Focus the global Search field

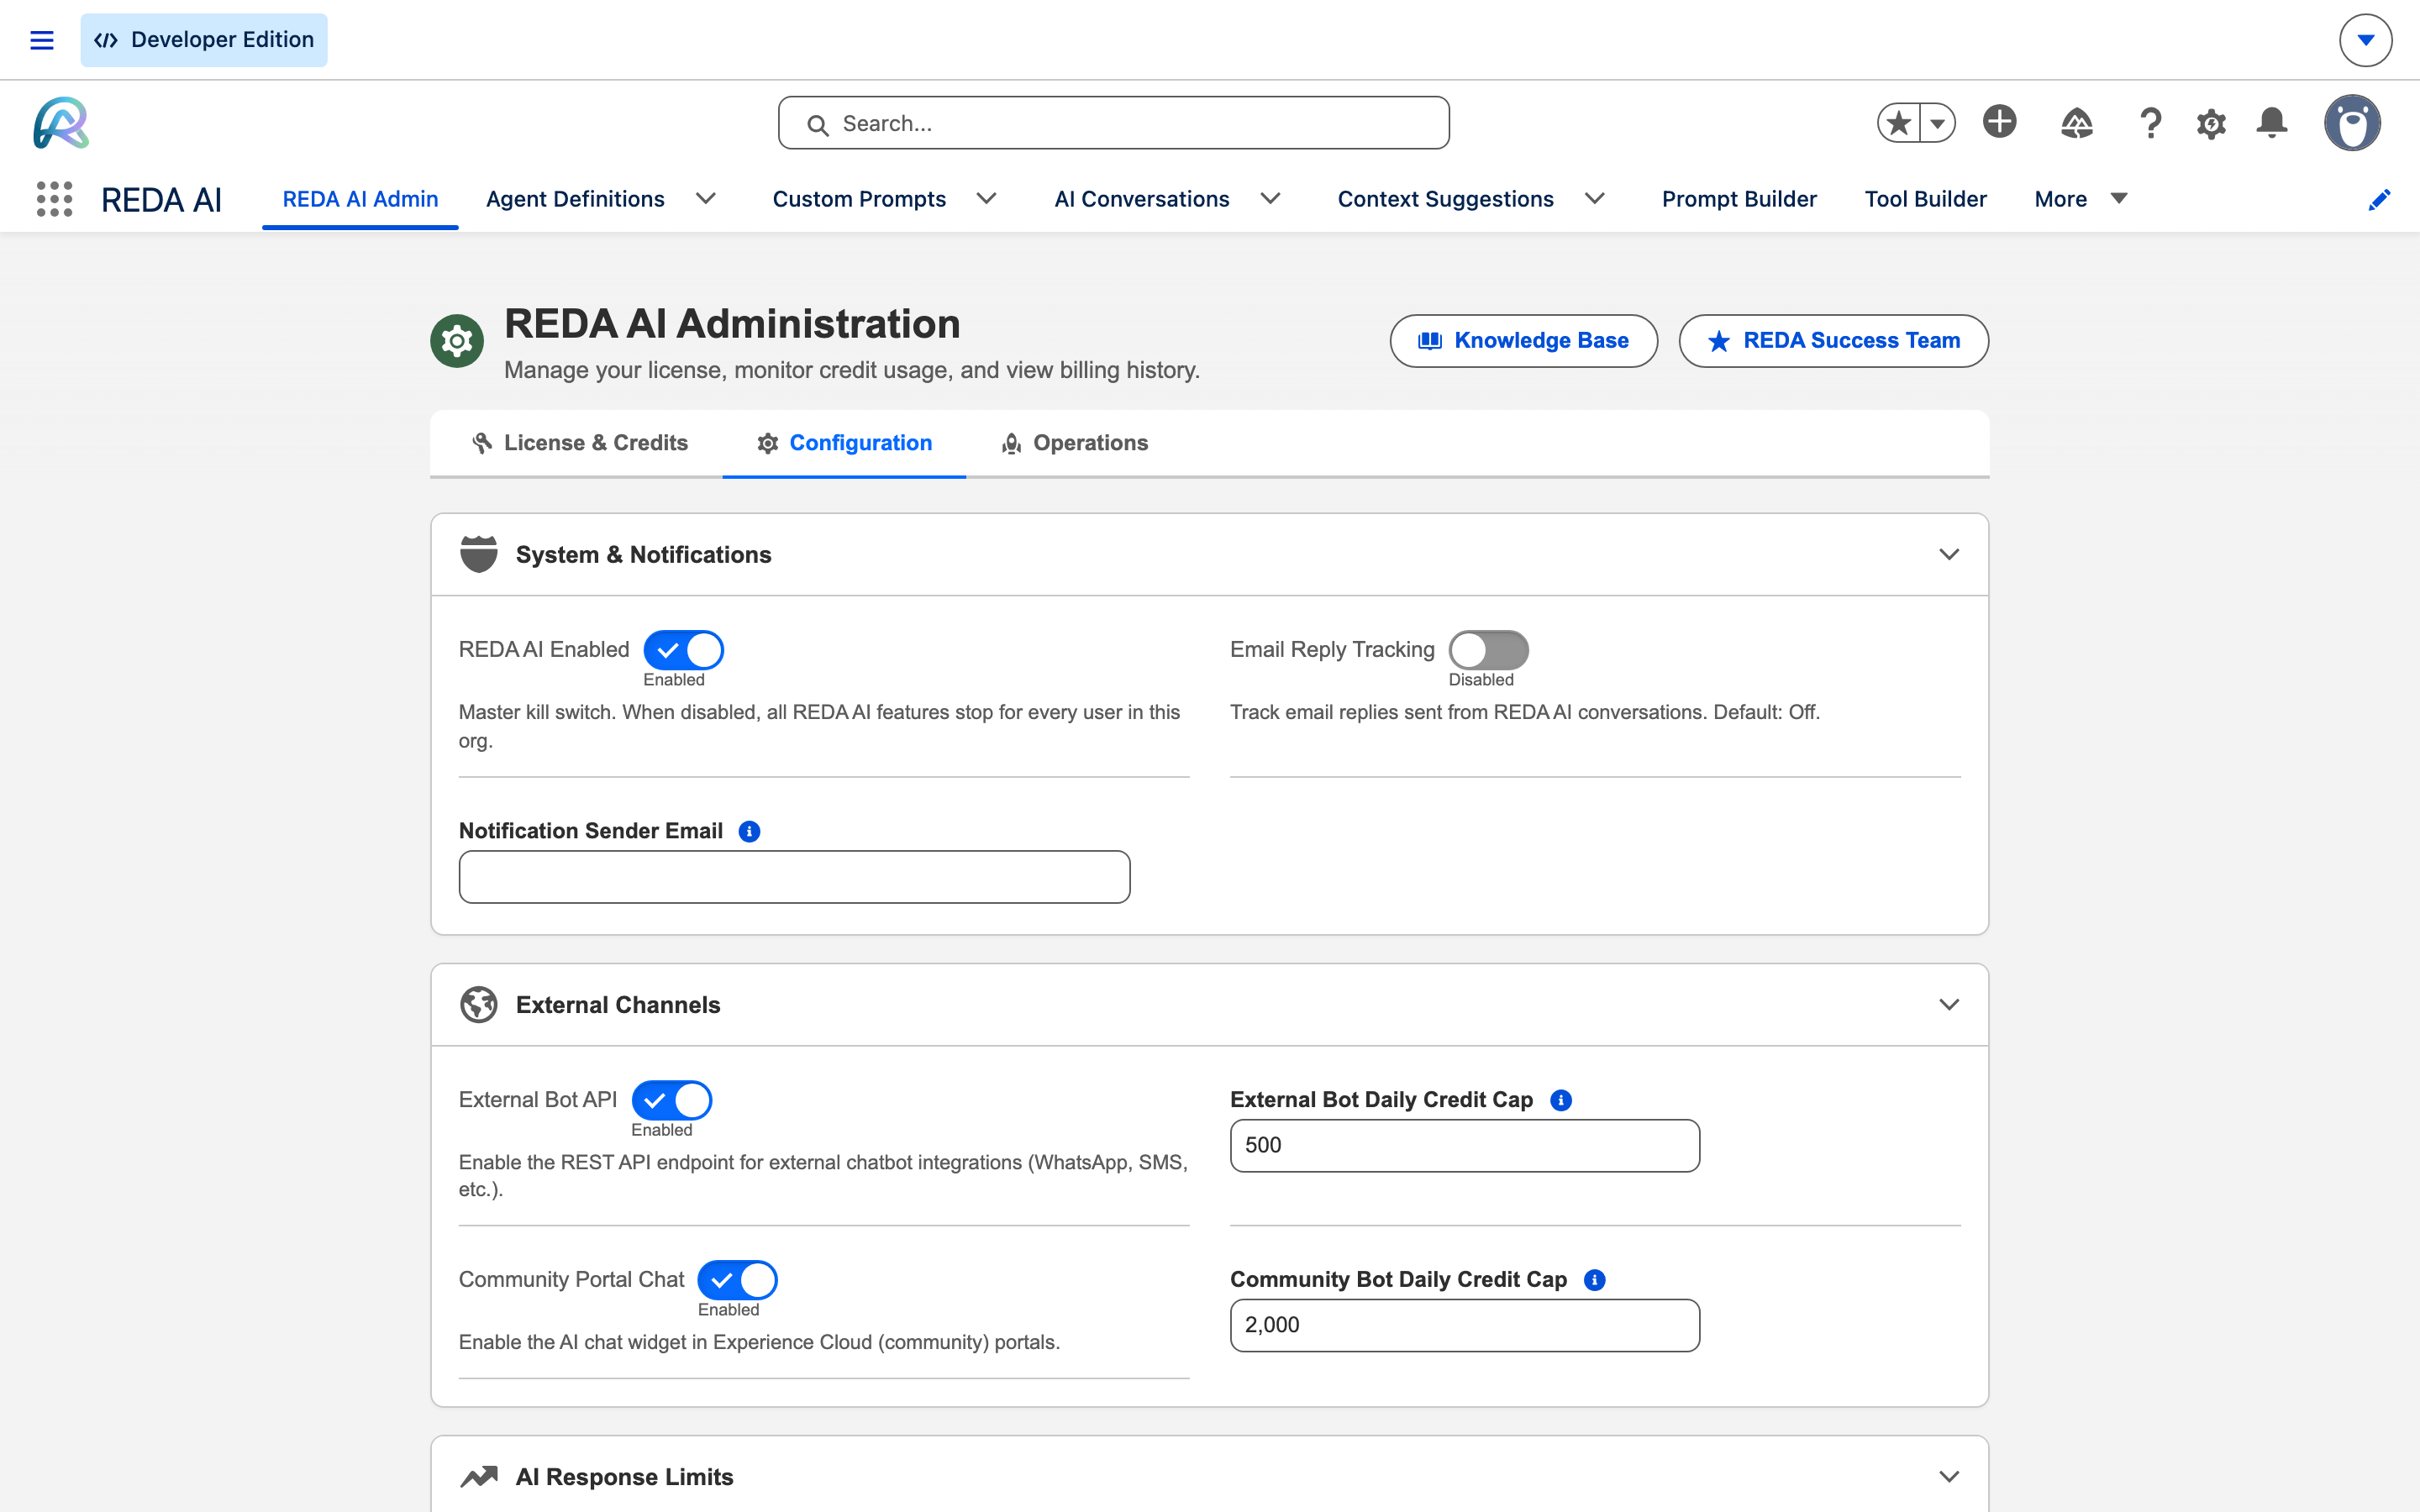tap(1113, 123)
